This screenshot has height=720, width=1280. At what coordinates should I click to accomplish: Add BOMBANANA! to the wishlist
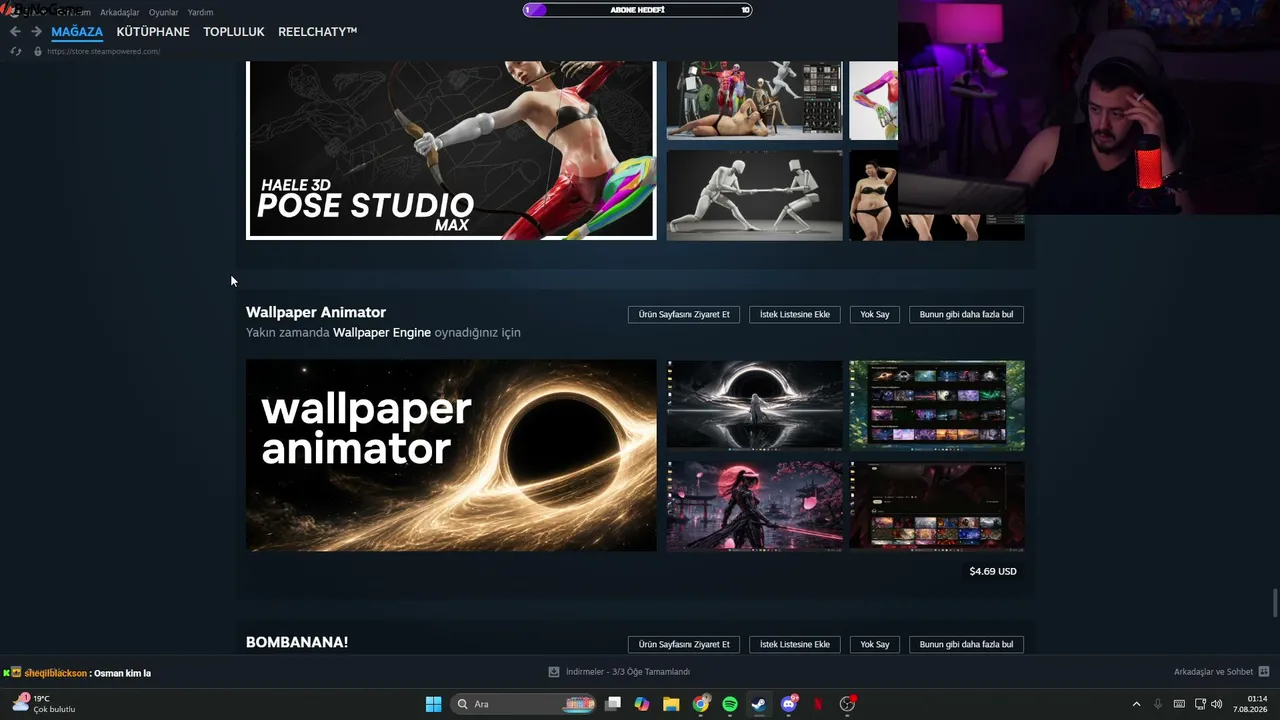795,644
